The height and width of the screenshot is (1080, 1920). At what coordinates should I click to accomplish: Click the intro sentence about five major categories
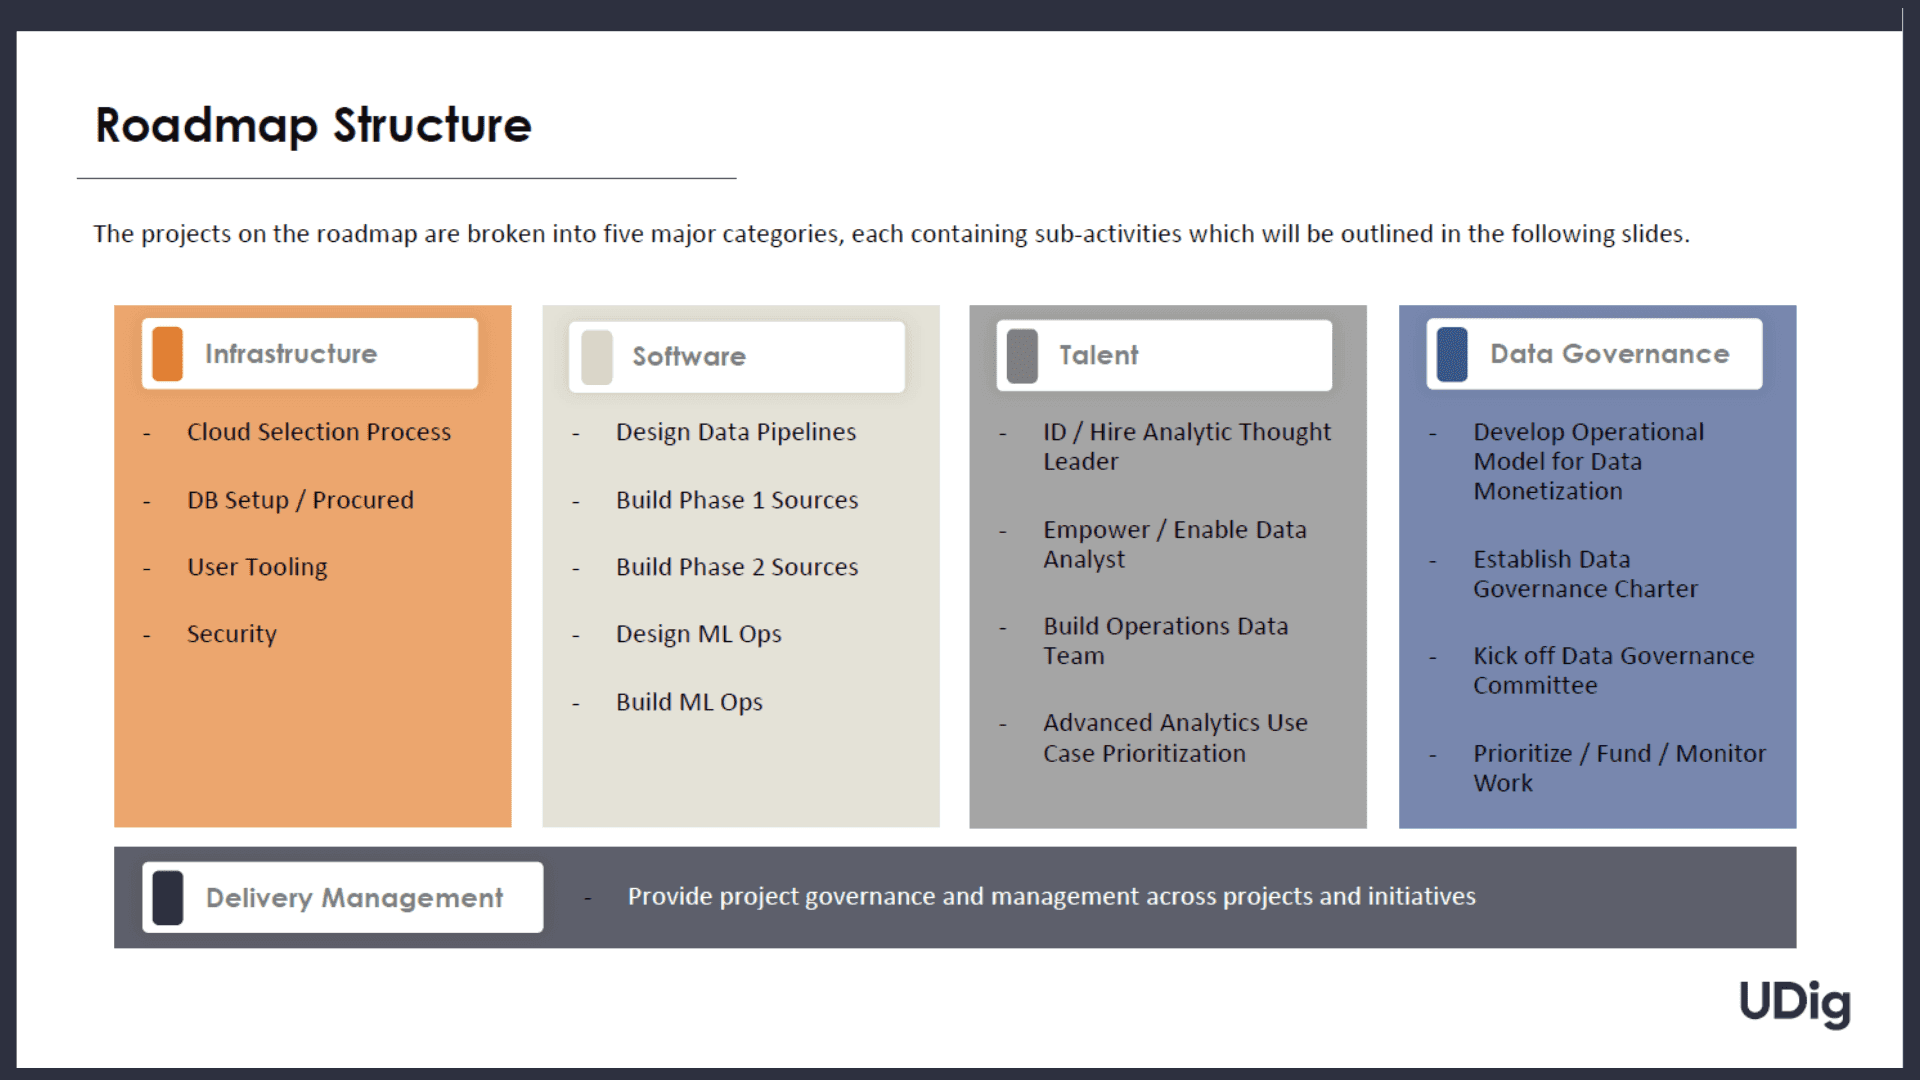tap(891, 234)
